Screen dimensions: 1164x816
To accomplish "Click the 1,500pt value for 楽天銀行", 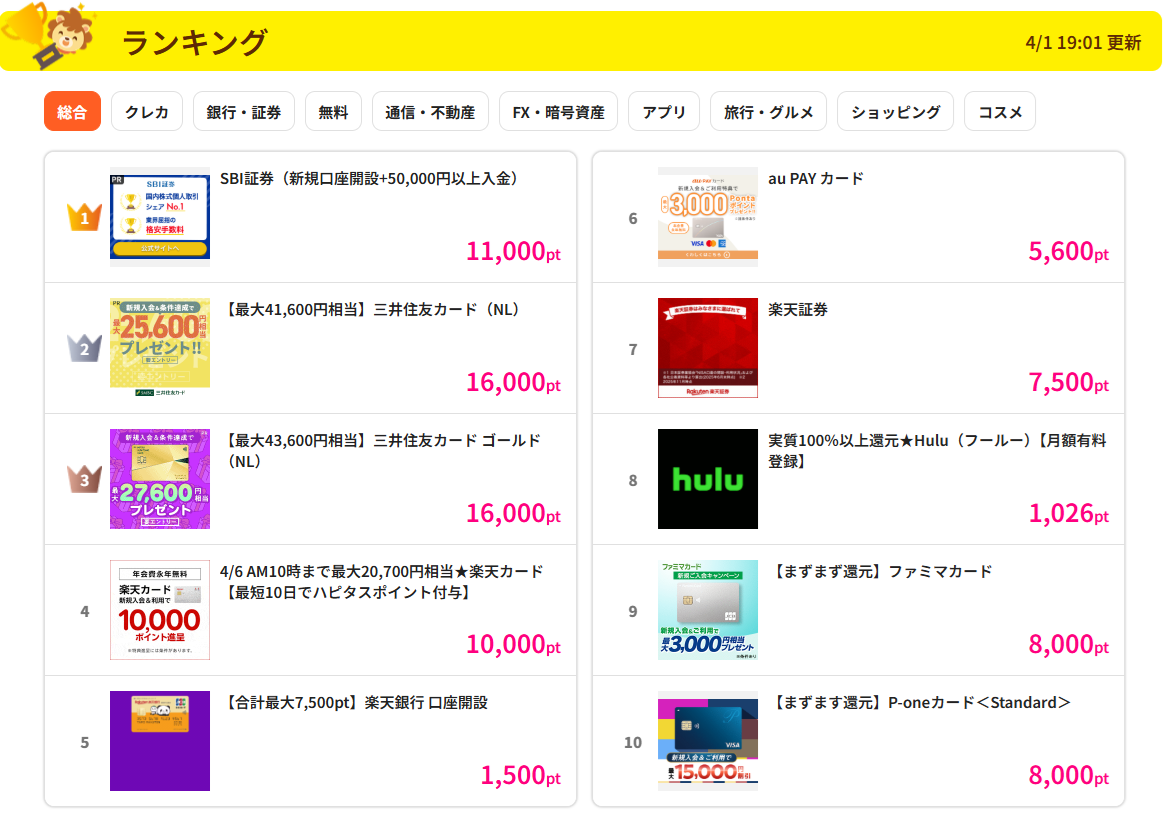I will 520,776.
